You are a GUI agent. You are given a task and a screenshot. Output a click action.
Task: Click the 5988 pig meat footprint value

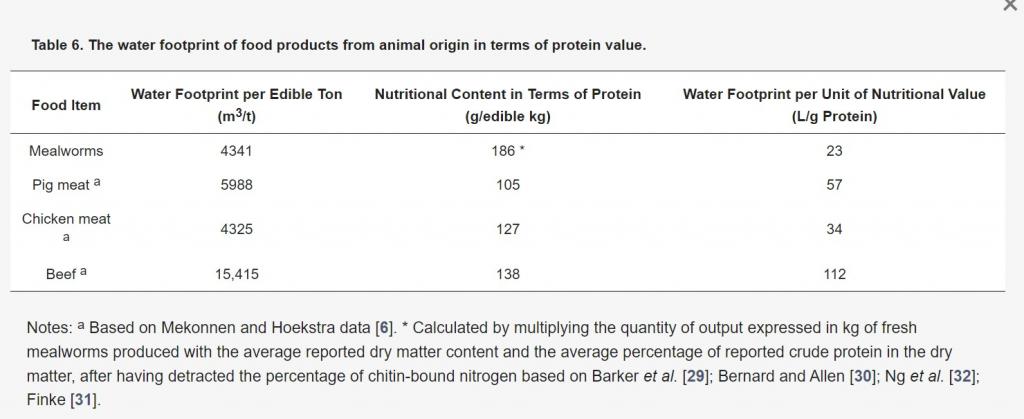[x=236, y=185]
